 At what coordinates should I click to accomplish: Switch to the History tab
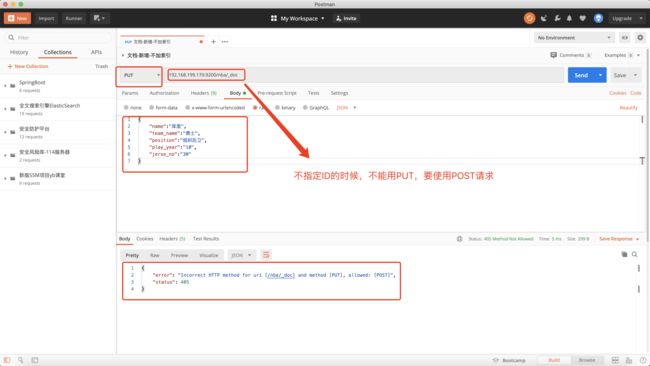point(19,52)
